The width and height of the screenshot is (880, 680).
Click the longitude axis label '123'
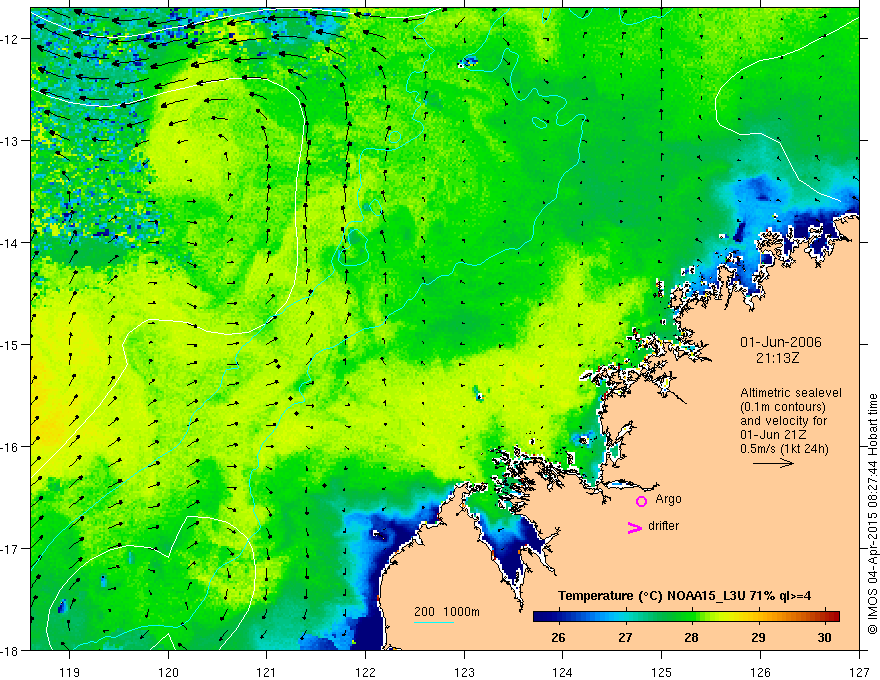(464, 672)
